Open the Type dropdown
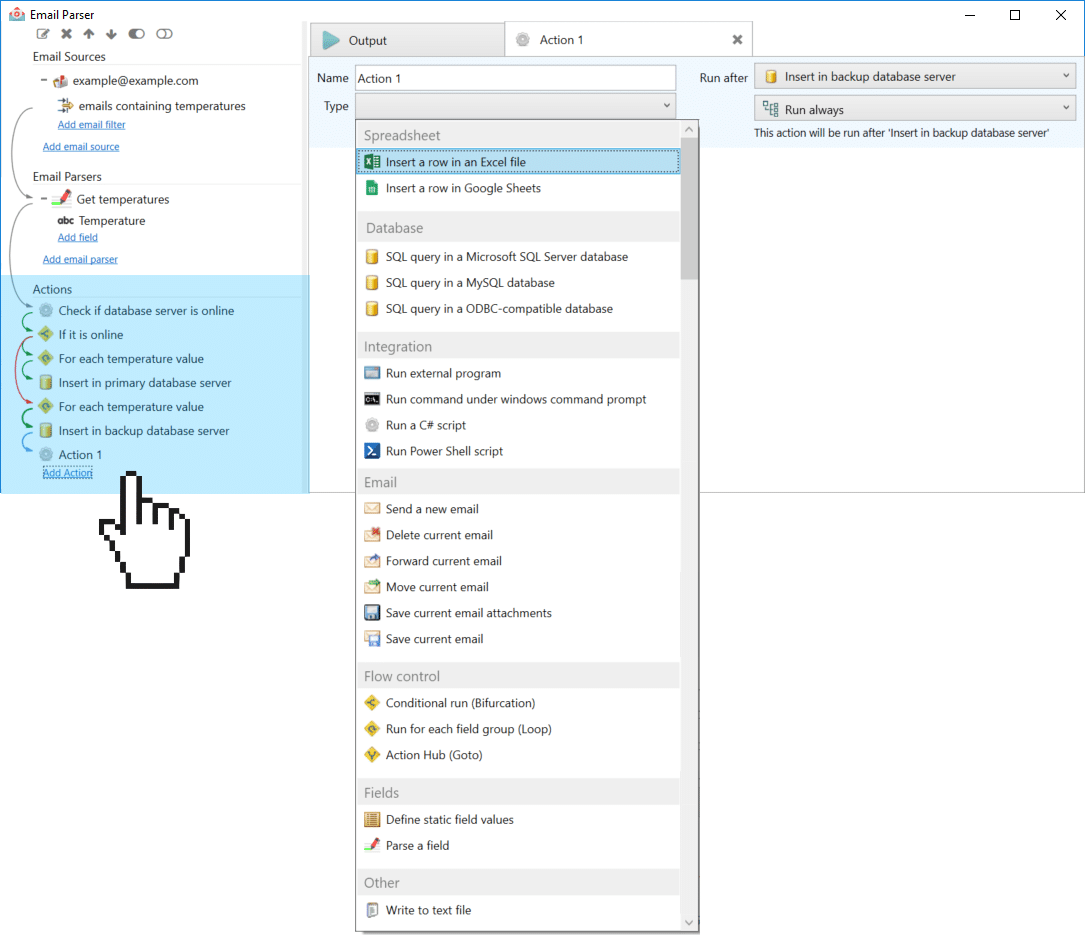Screen dimensions: 1085x935 (516, 106)
